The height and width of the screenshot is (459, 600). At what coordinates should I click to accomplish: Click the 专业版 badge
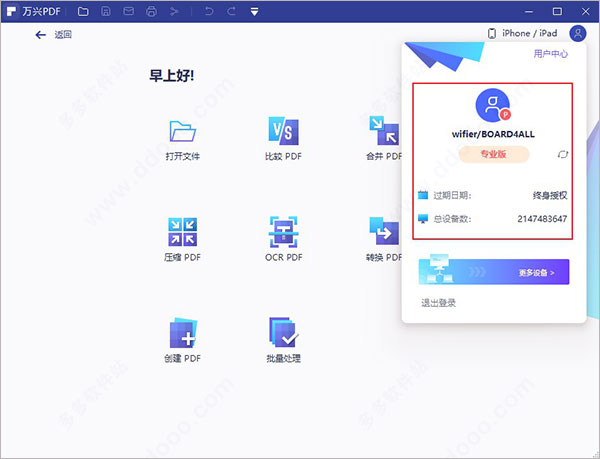click(x=494, y=154)
